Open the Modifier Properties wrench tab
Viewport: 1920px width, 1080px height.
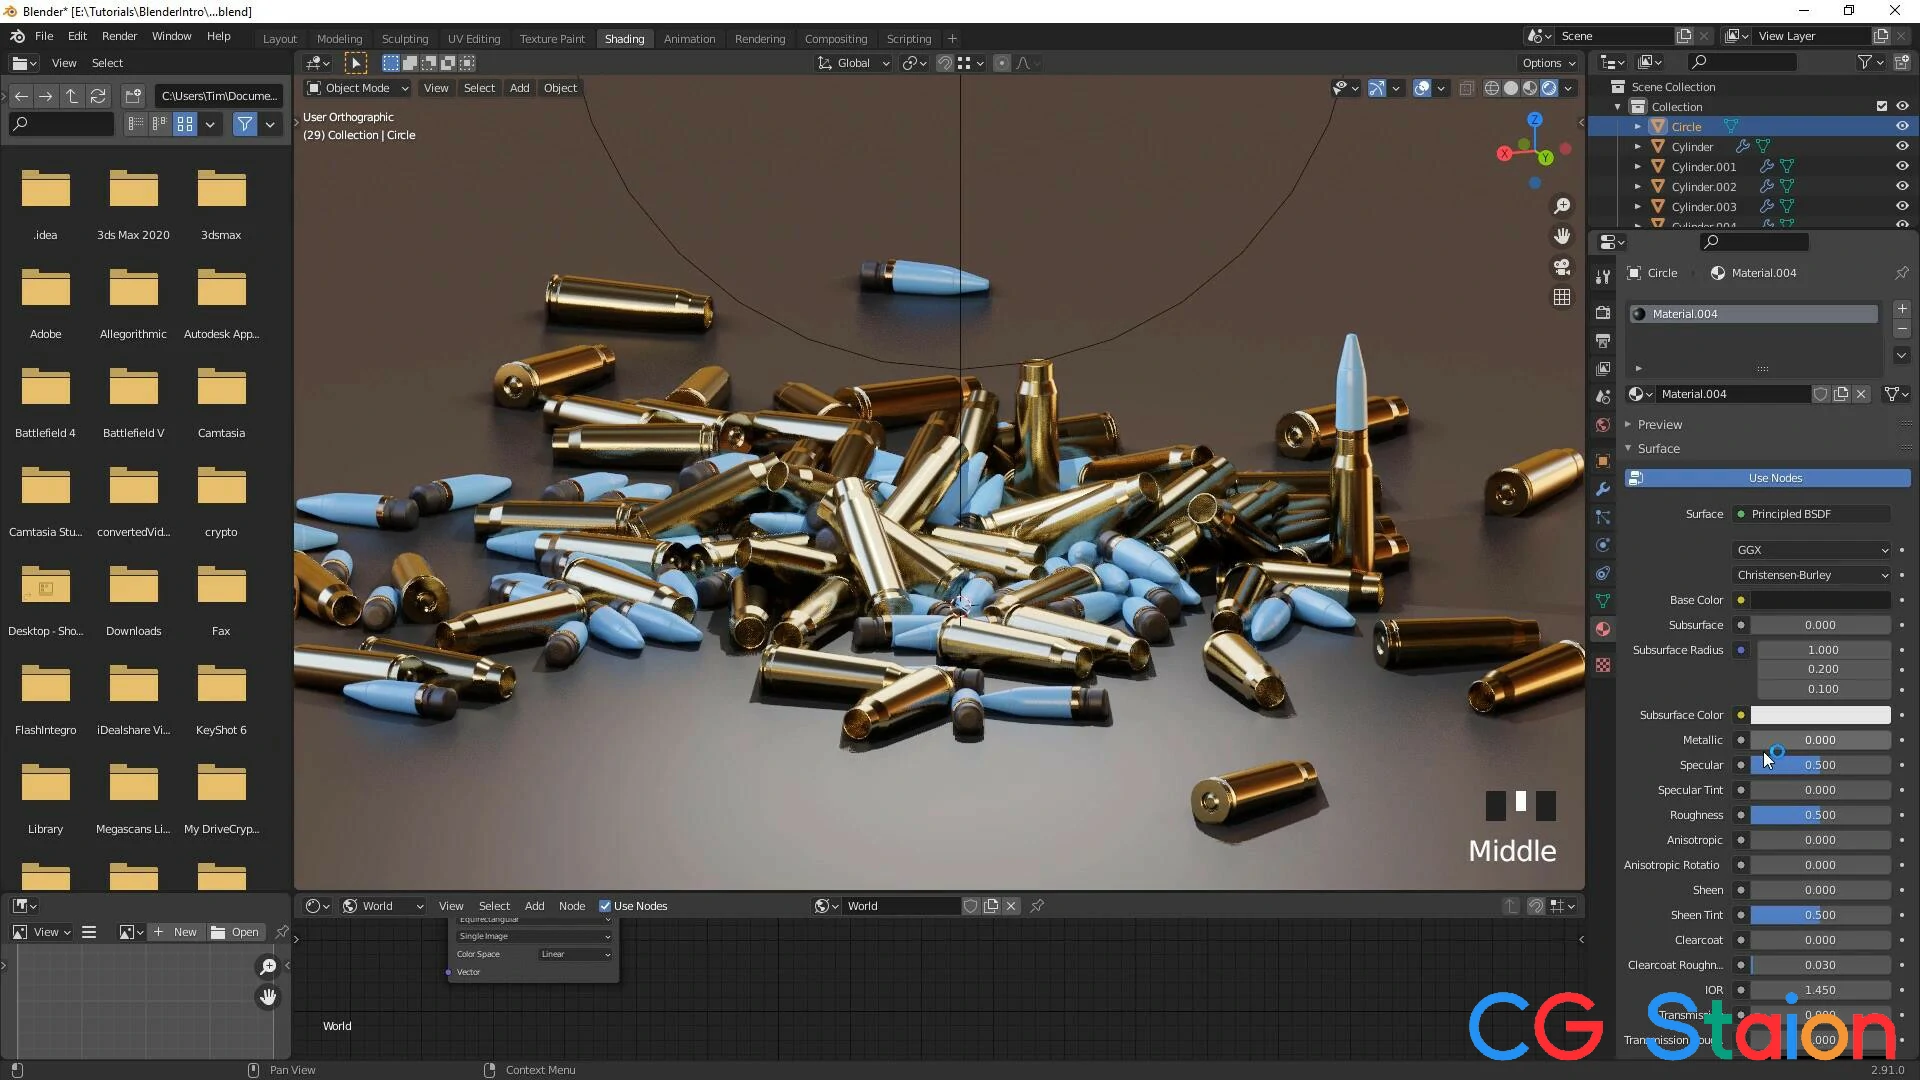click(1604, 489)
